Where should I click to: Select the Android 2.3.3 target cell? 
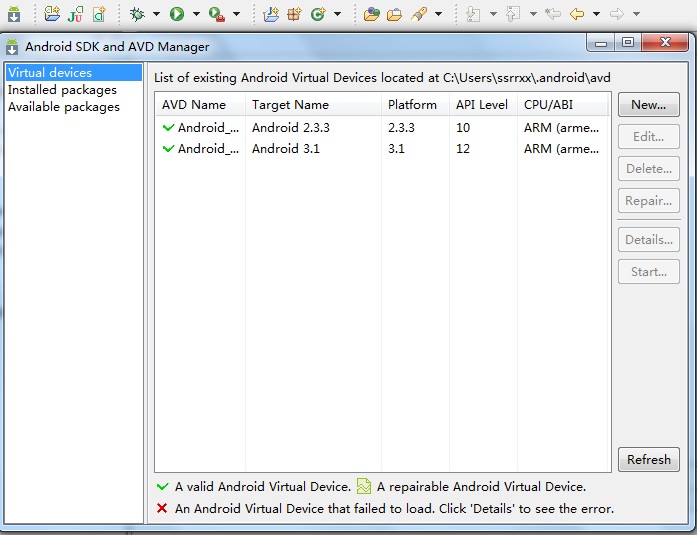pos(291,128)
